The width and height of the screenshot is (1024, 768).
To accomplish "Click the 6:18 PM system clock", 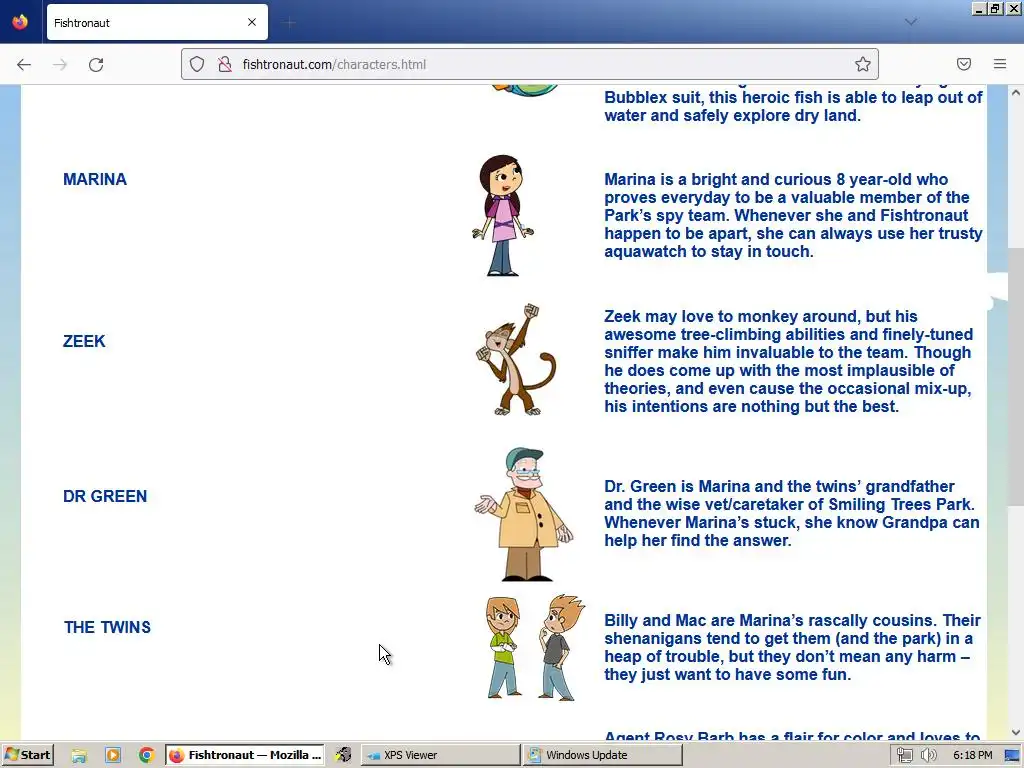I will (972, 755).
